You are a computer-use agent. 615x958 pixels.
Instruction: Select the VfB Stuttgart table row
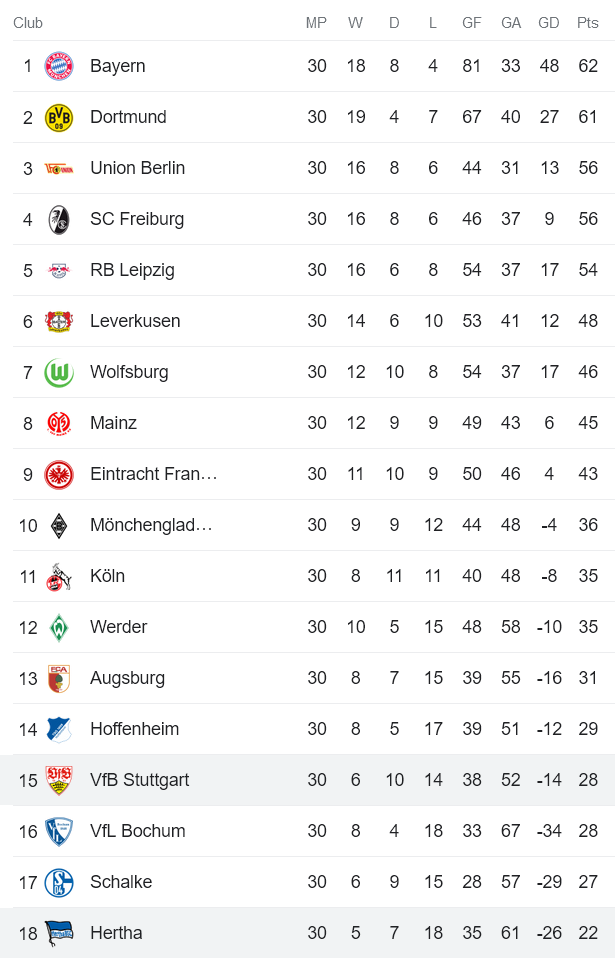coord(300,779)
